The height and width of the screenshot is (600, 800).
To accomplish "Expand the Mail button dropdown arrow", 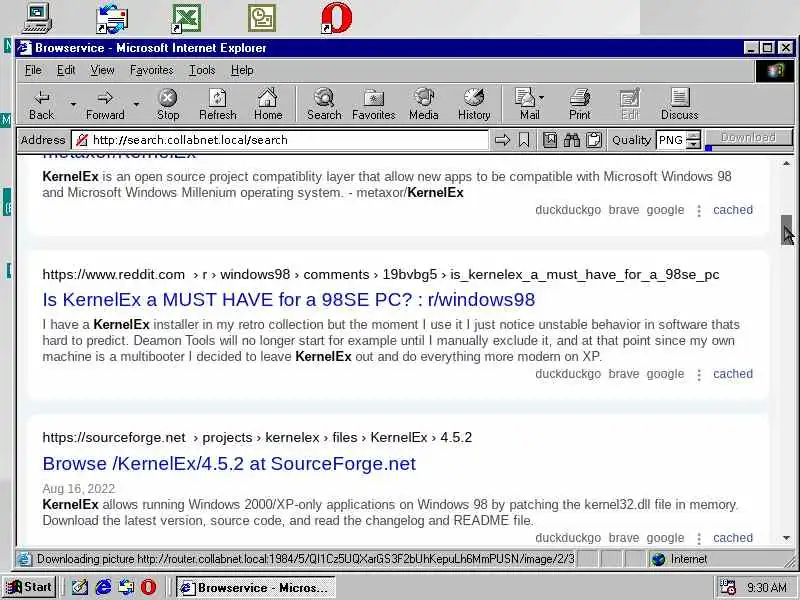I will (541, 97).
